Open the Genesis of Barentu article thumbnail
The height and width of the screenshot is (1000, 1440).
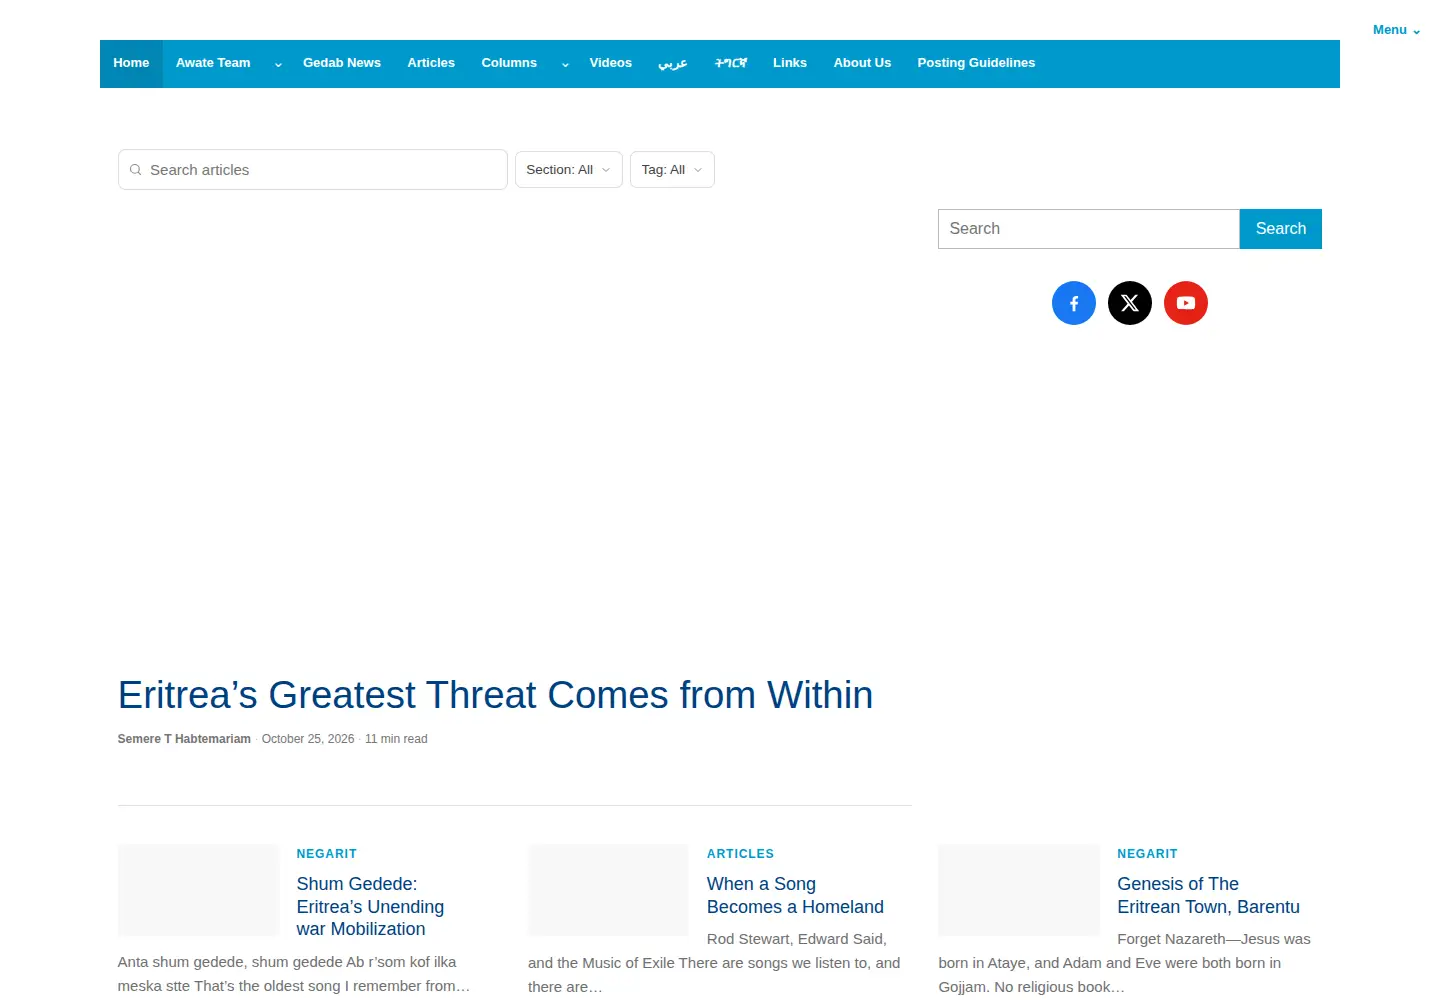pyautogui.click(x=1019, y=890)
